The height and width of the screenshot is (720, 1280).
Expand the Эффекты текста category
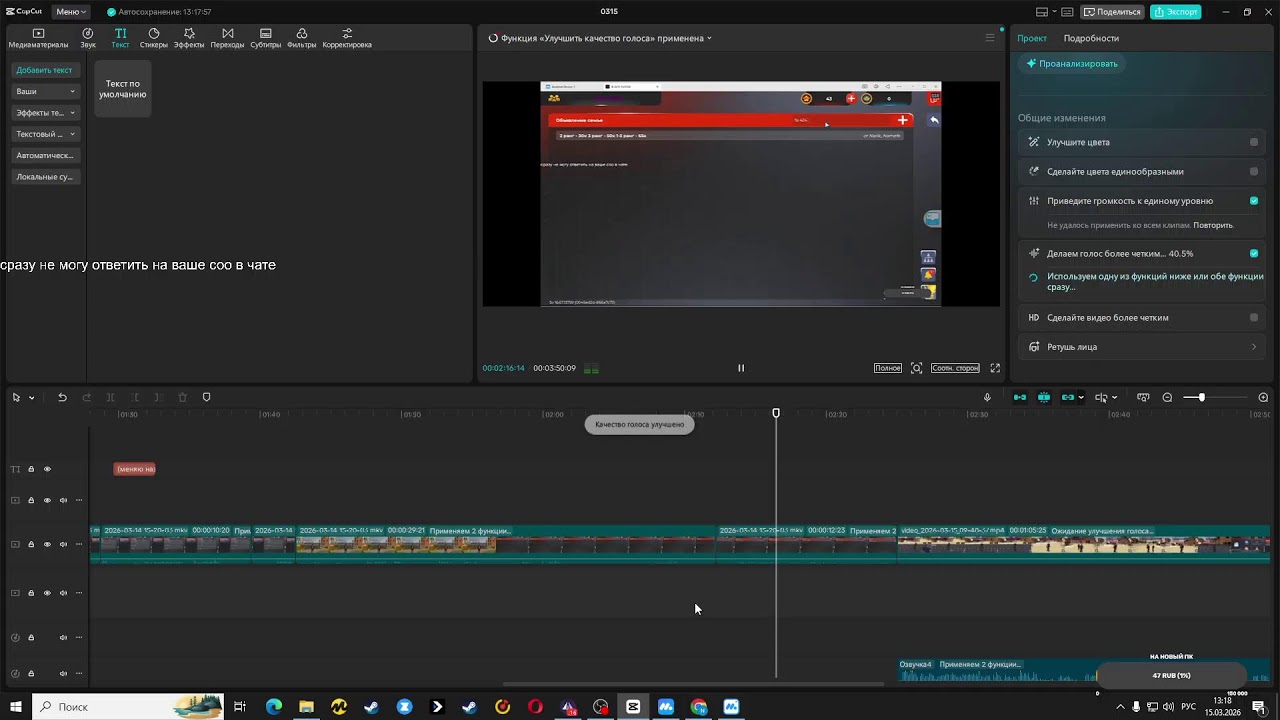tap(45, 113)
